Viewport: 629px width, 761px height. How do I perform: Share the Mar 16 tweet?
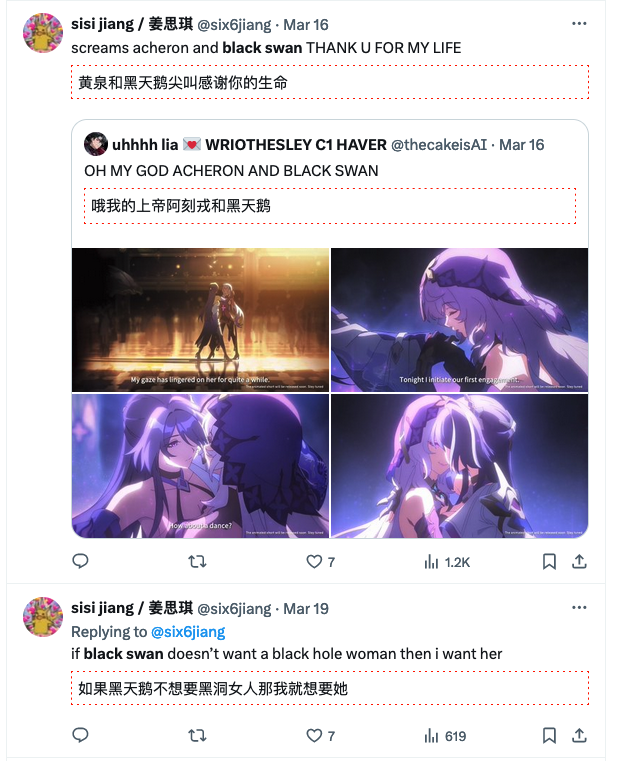579,562
